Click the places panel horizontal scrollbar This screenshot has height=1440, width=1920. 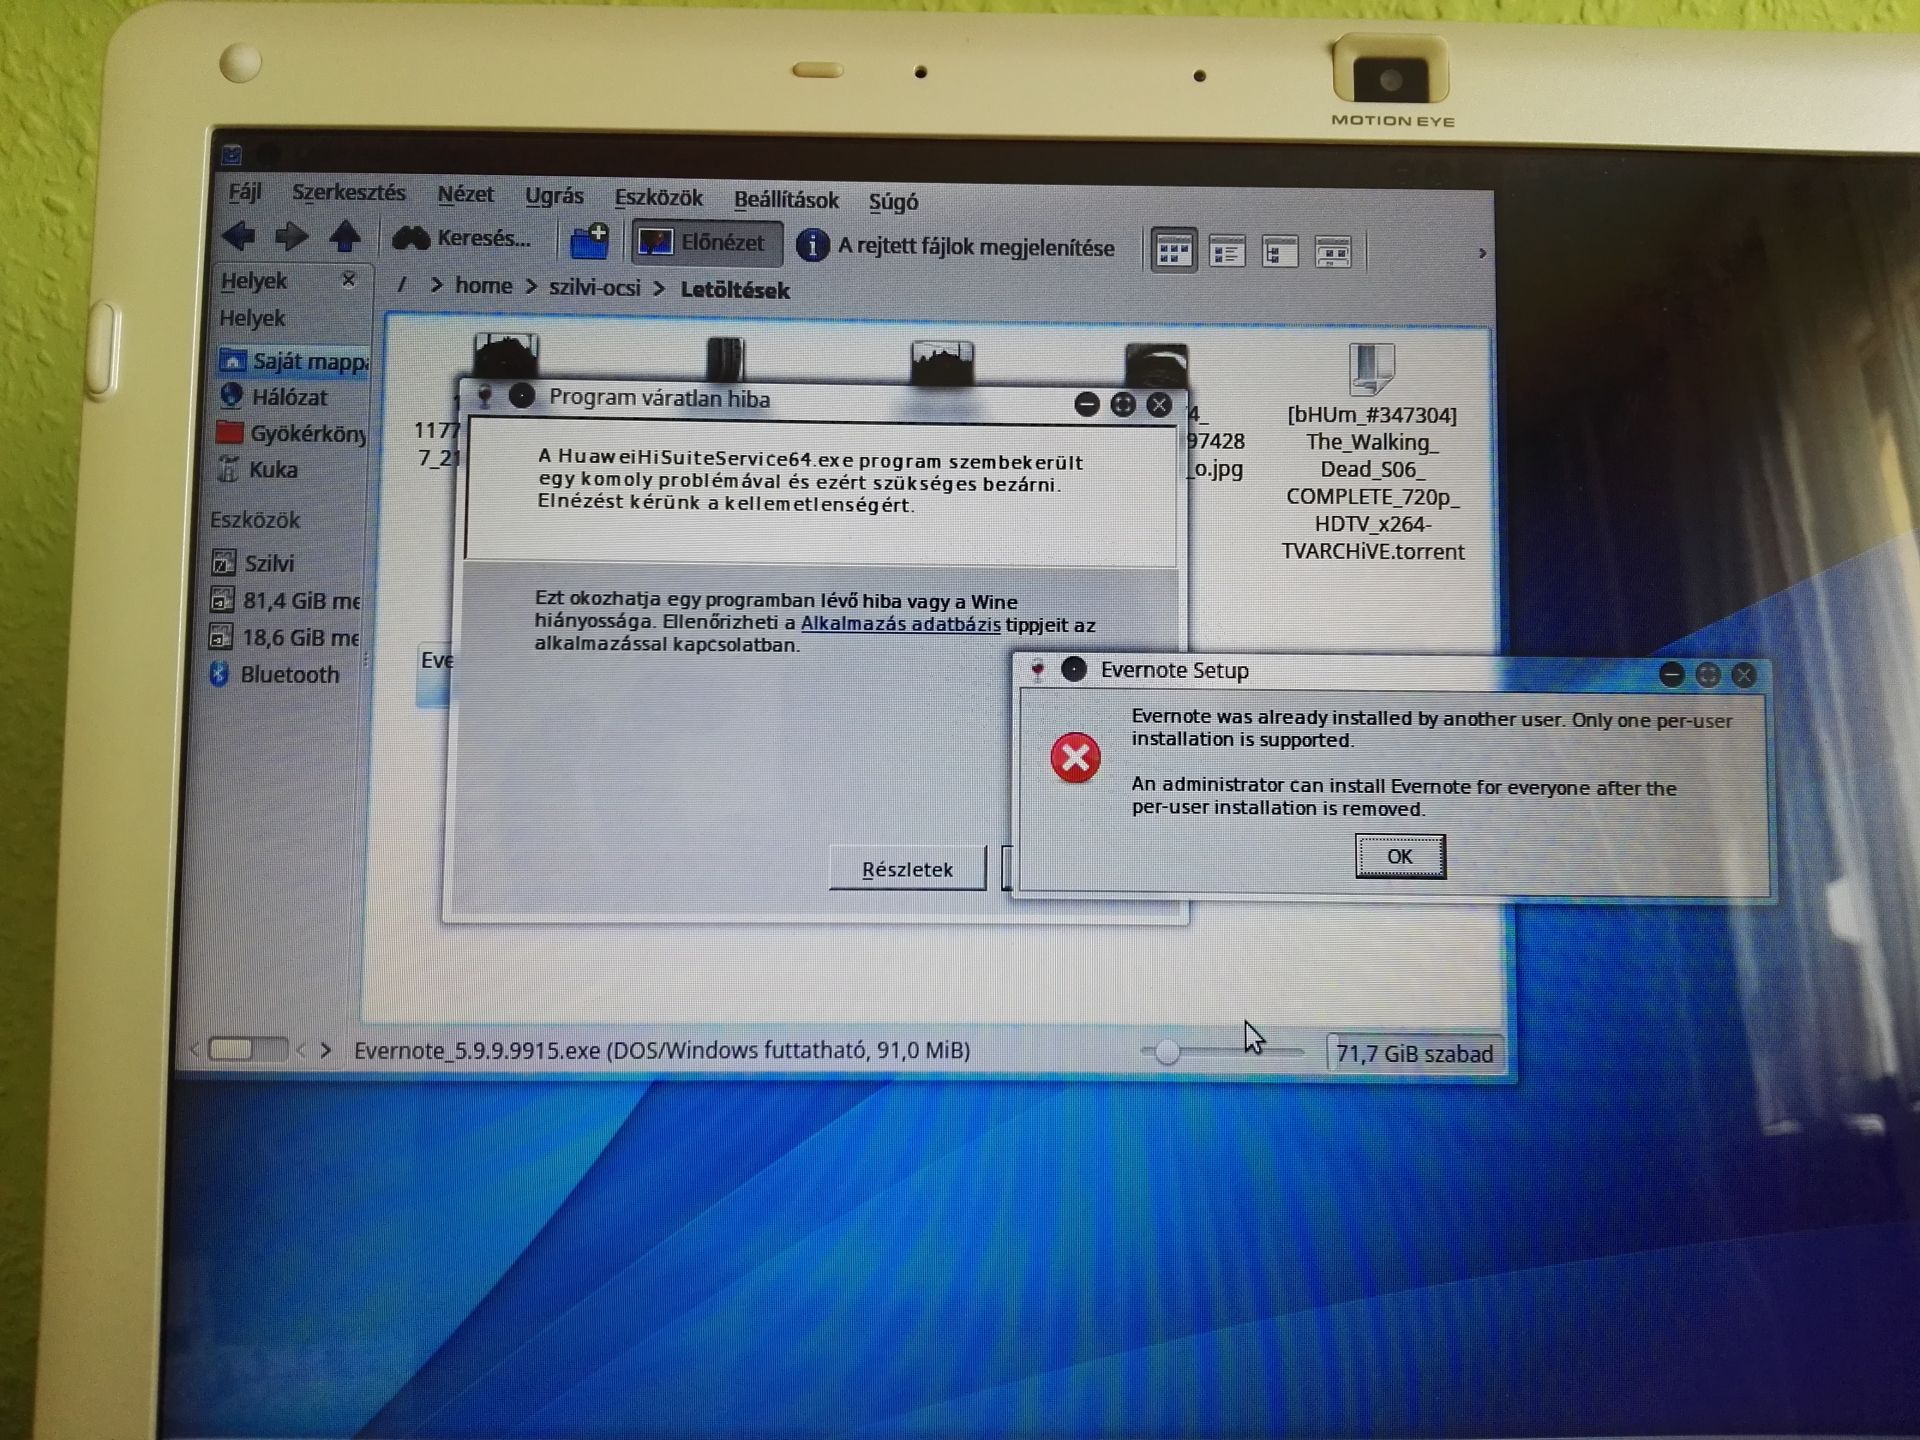click(x=248, y=1049)
